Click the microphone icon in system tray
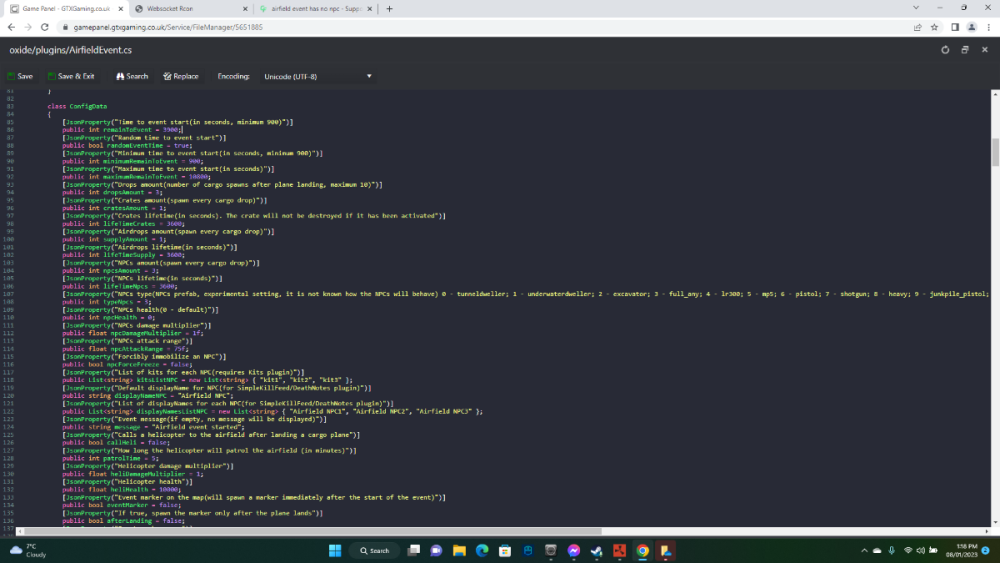 [x=892, y=550]
